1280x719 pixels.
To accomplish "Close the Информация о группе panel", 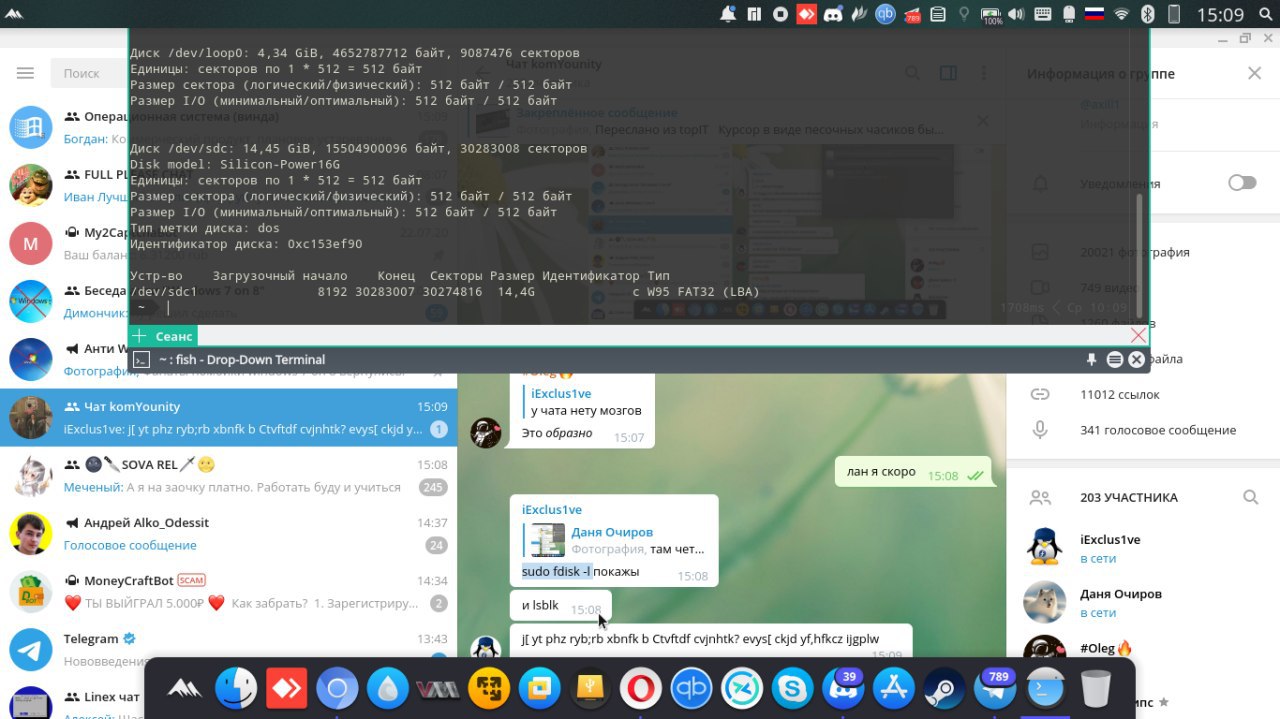I will [1254, 73].
